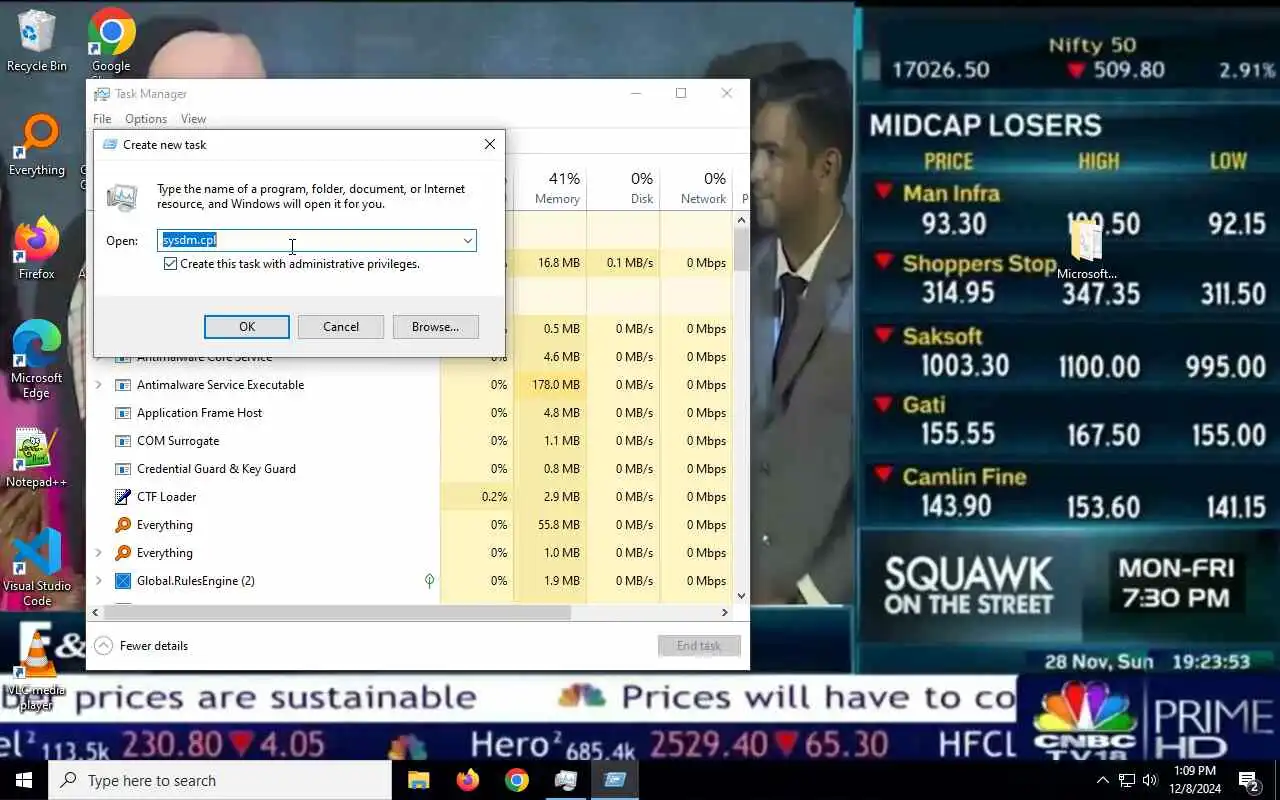The height and width of the screenshot is (800, 1280).
Task: Open Microsoft Edge desktop shortcut
Action: [x=37, y=359]
